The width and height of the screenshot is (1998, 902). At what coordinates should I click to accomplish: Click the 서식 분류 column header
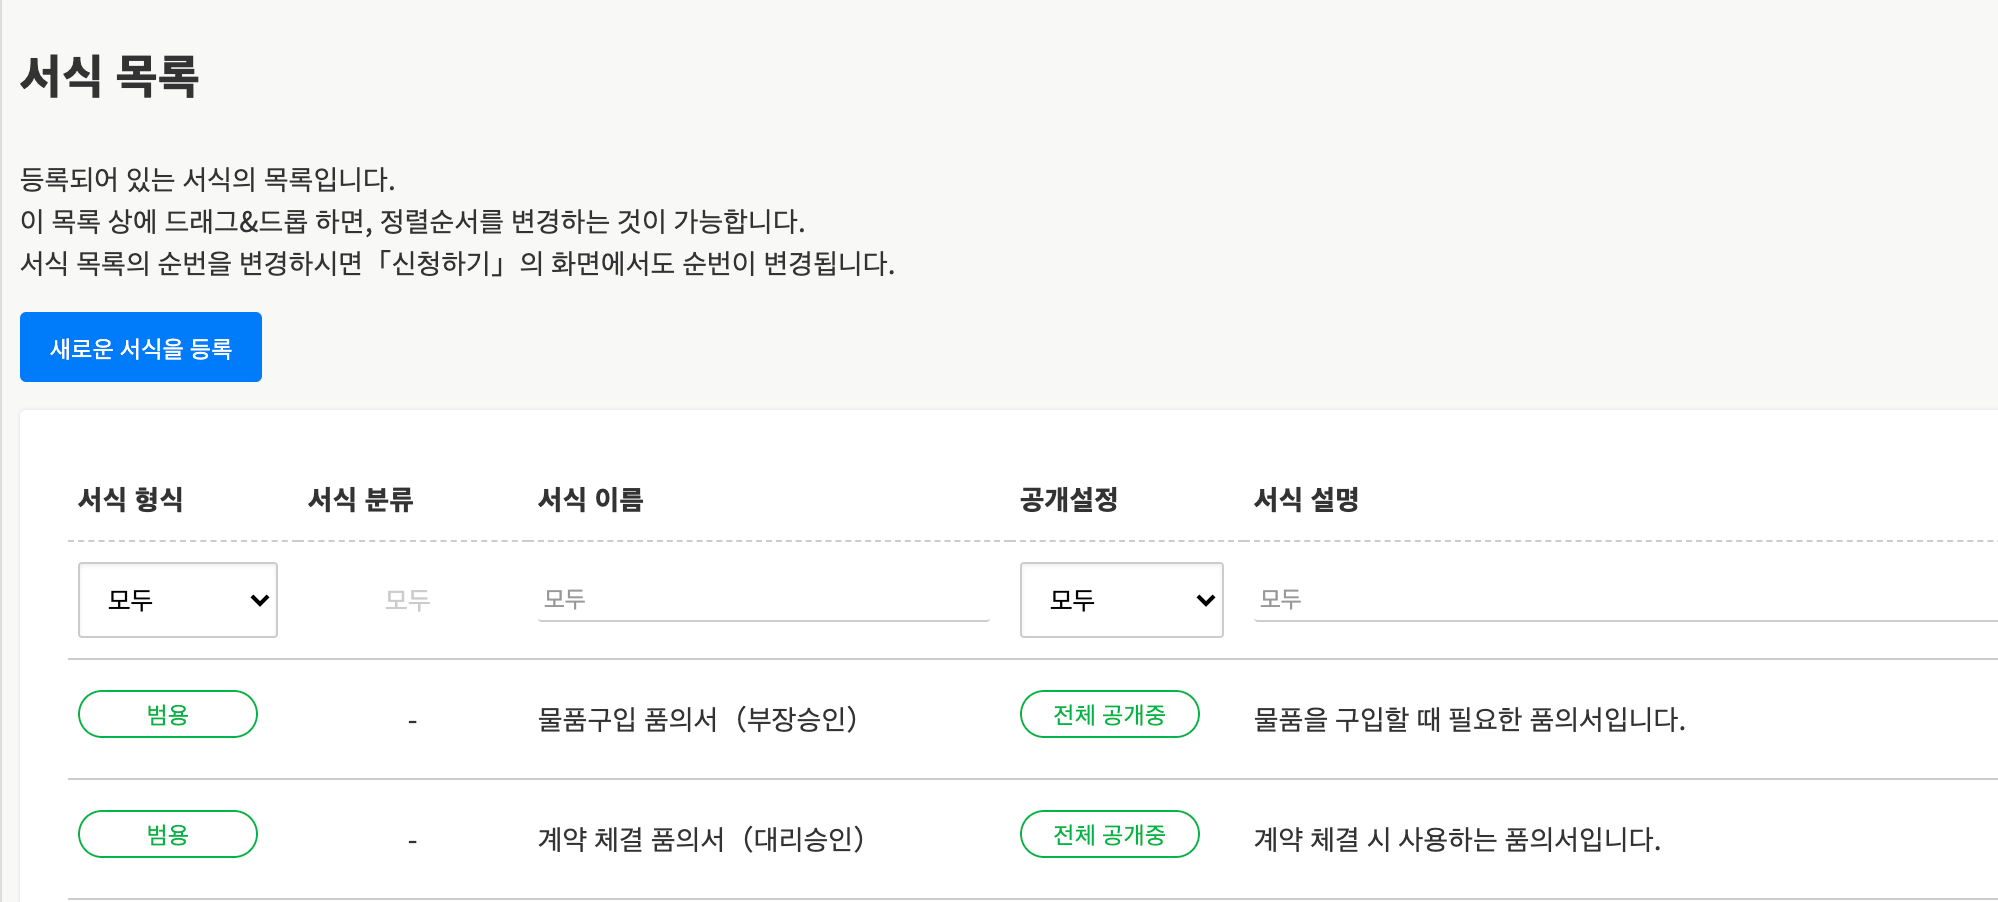[x=361, y=499]
